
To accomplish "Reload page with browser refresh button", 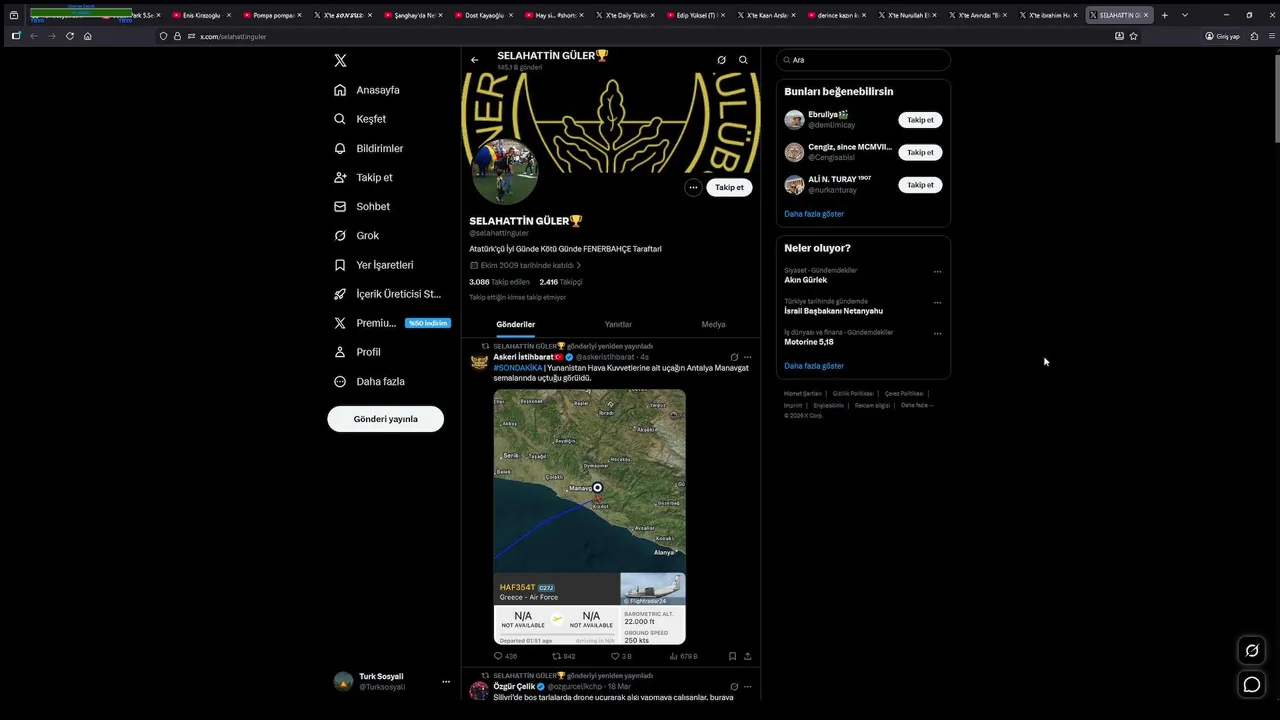I will pyautogui.click(x=70, y=36).
